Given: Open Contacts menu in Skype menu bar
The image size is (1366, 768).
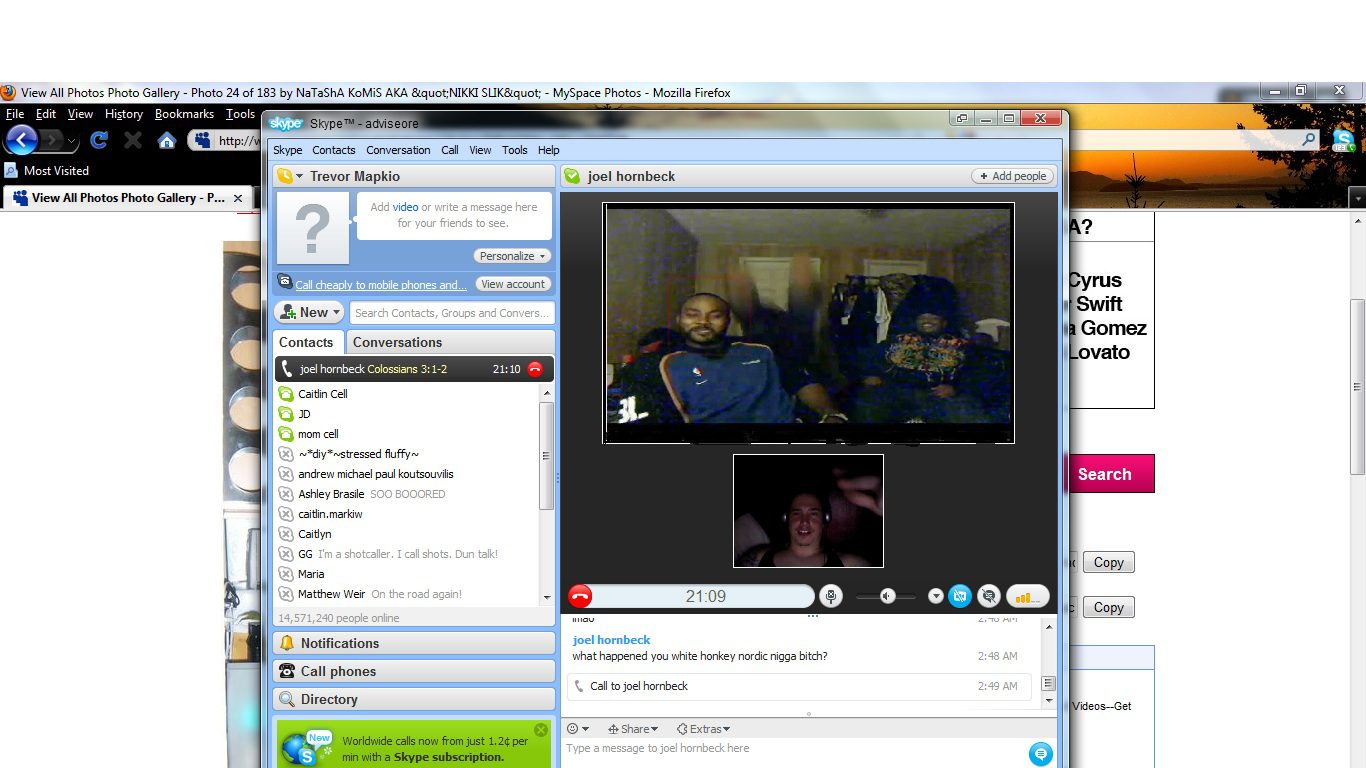Looking at the screenshot, I should pos(333,150).
